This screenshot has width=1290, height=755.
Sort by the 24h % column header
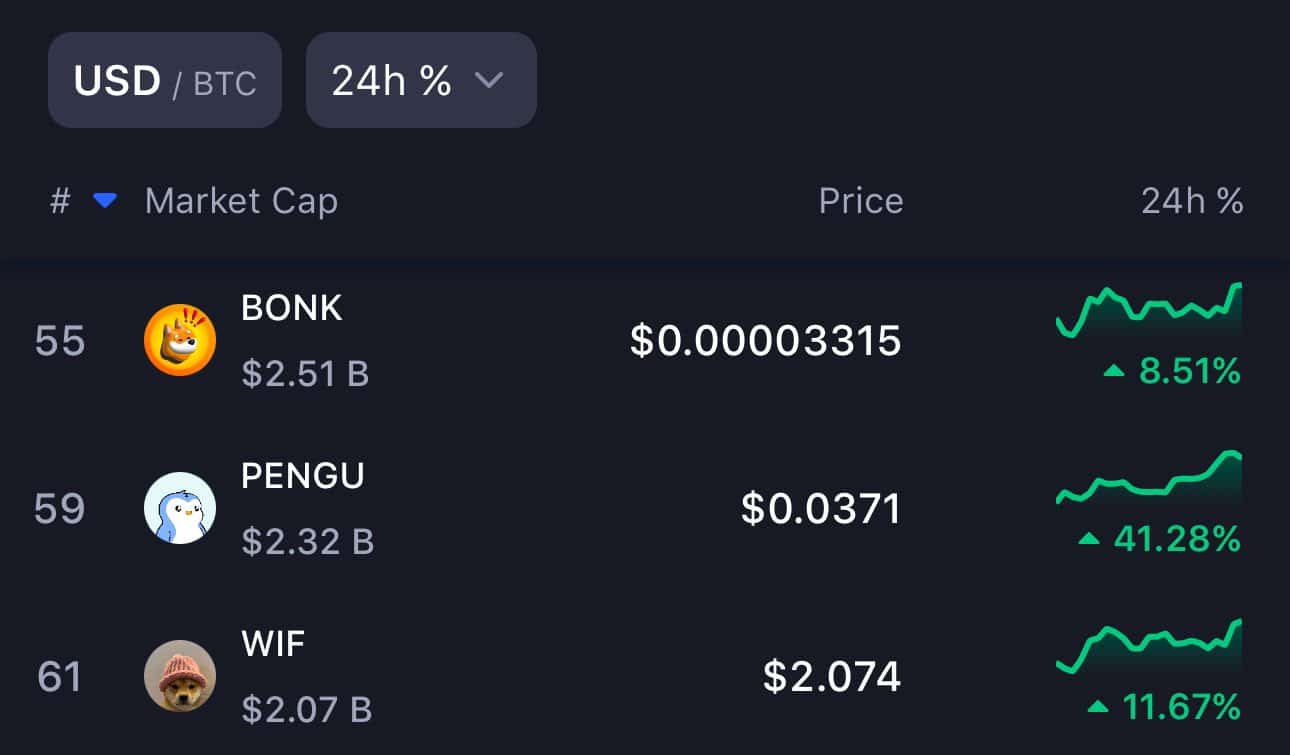coord(1192,201)
